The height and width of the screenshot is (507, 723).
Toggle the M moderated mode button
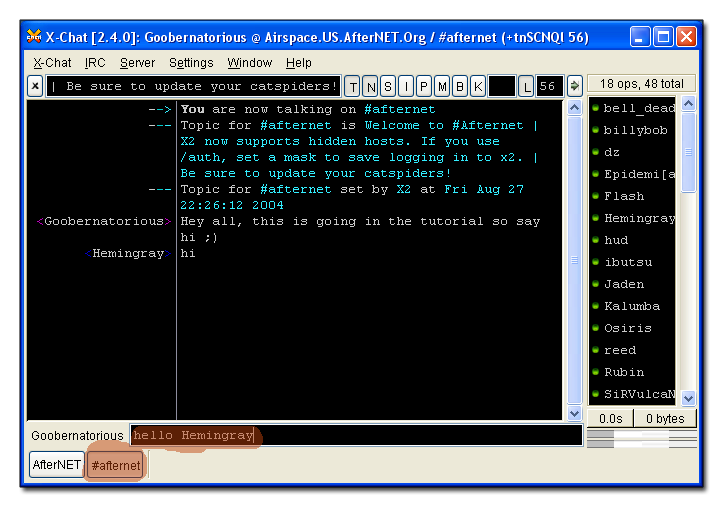tap(441, 86)
